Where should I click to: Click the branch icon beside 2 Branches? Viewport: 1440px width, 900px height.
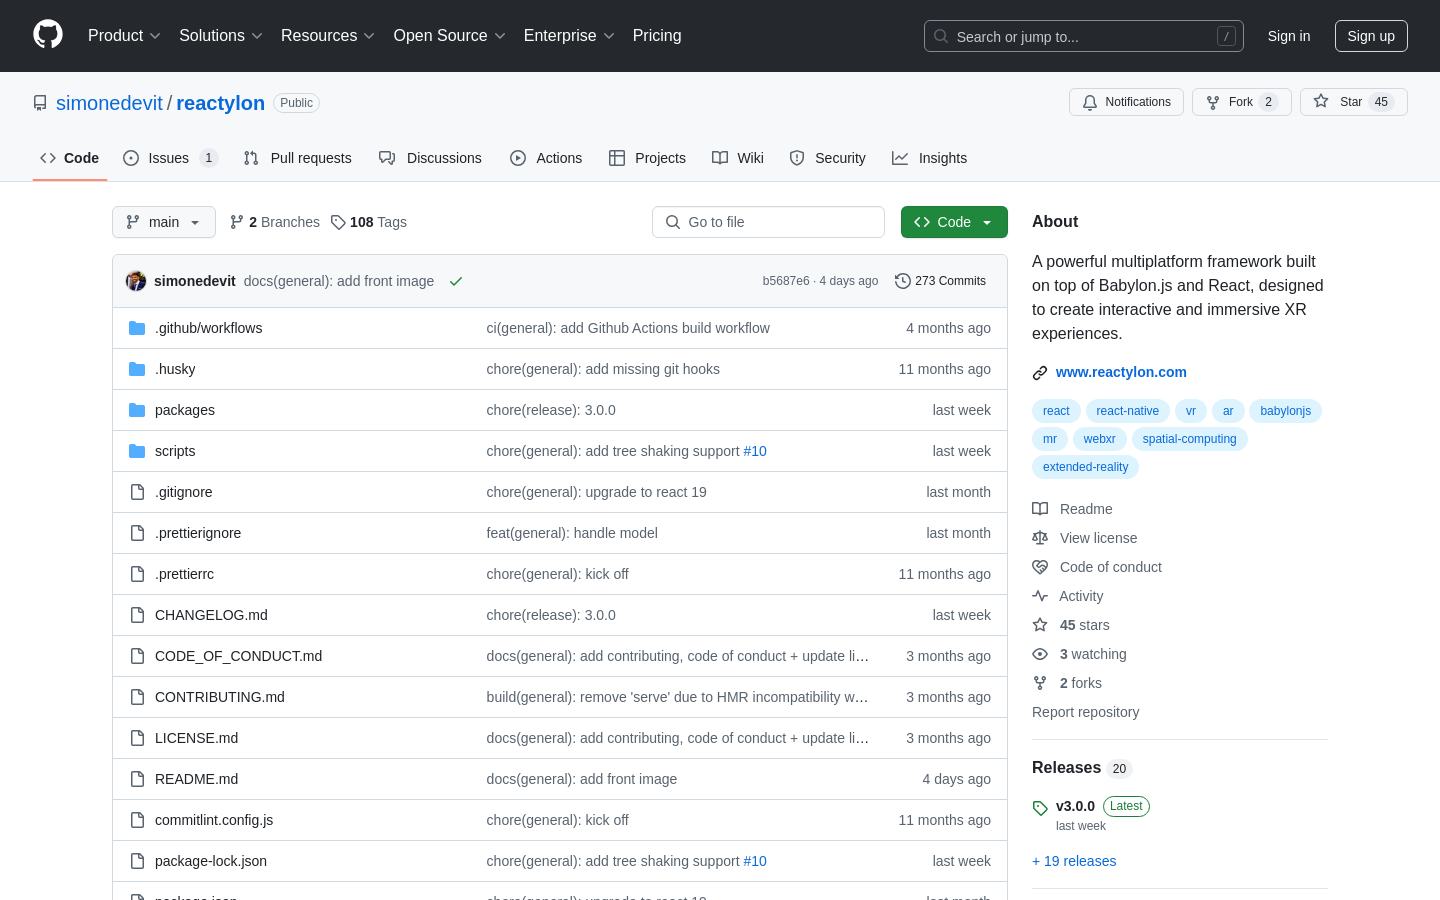(x=237, y=222)
